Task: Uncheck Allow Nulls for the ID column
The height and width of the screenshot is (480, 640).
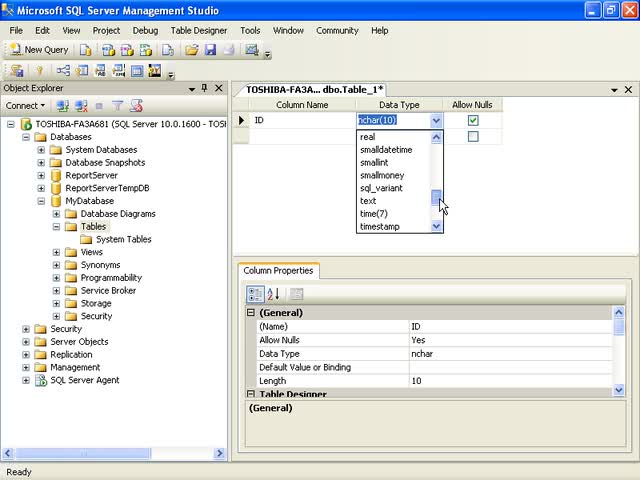Action: (x=473, y=121)
